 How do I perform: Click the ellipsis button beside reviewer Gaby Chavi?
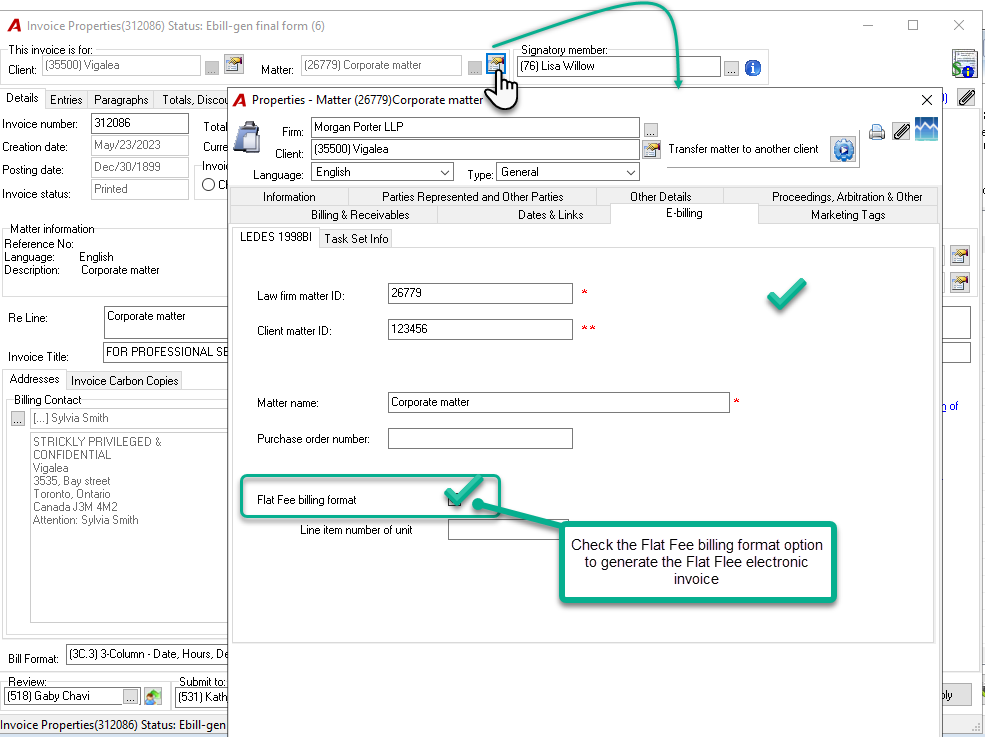click(130, 696)
